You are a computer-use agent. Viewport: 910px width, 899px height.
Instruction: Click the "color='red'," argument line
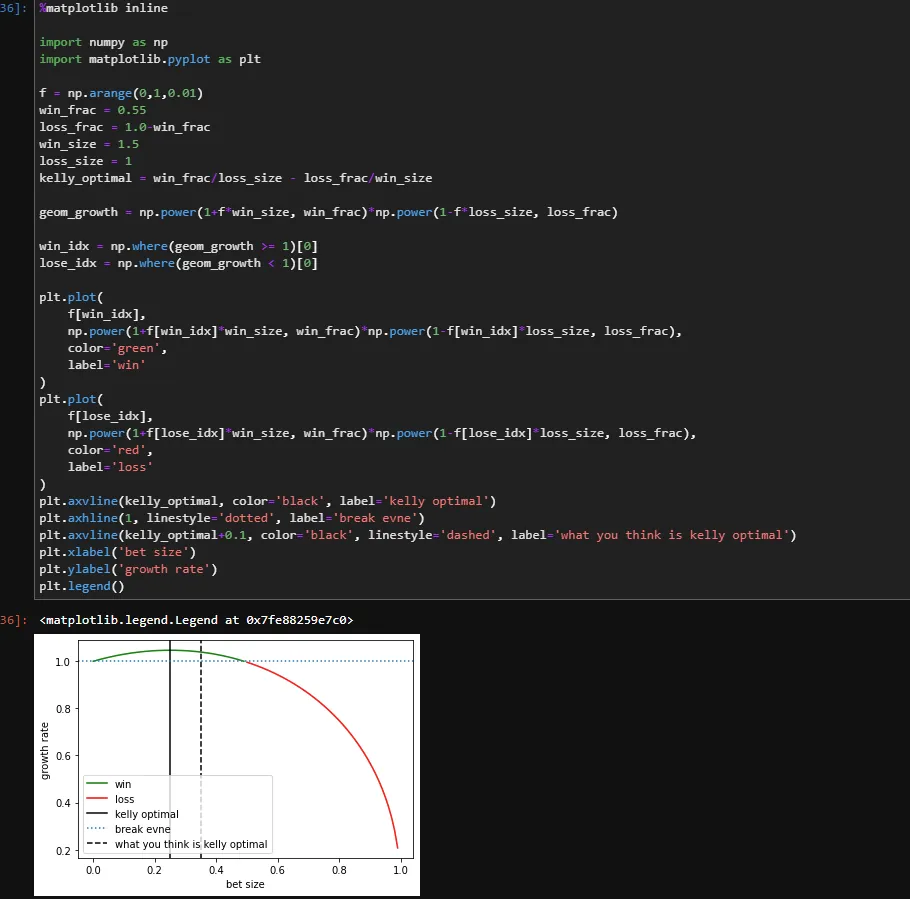tap(110, 450)
